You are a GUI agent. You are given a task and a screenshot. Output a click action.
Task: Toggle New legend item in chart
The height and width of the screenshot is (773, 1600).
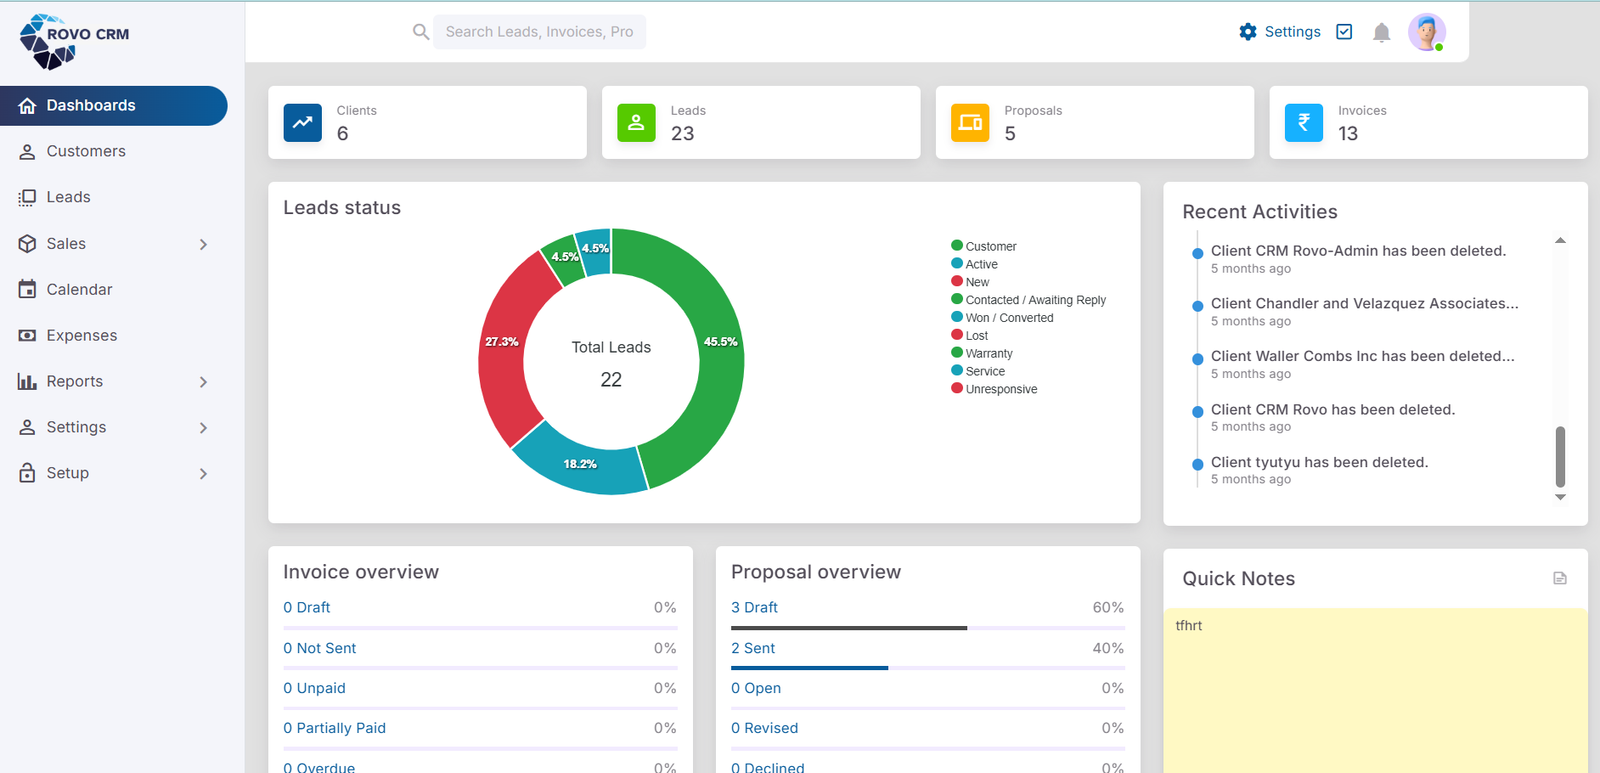tap(970, 282)
